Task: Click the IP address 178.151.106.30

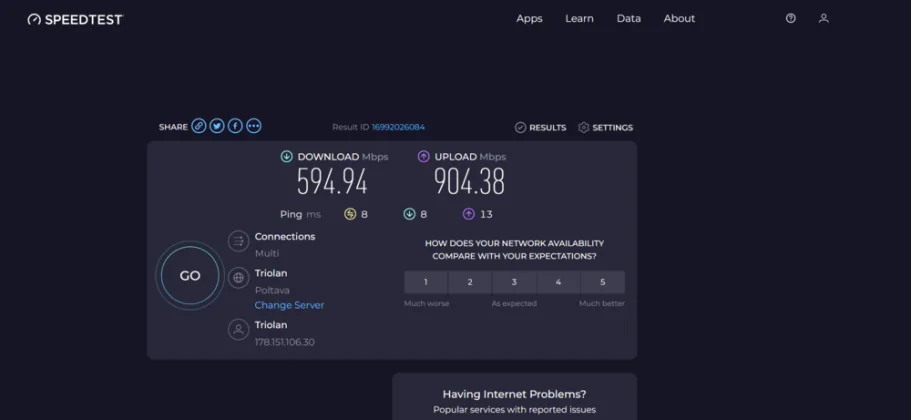Action: (285, 342)
